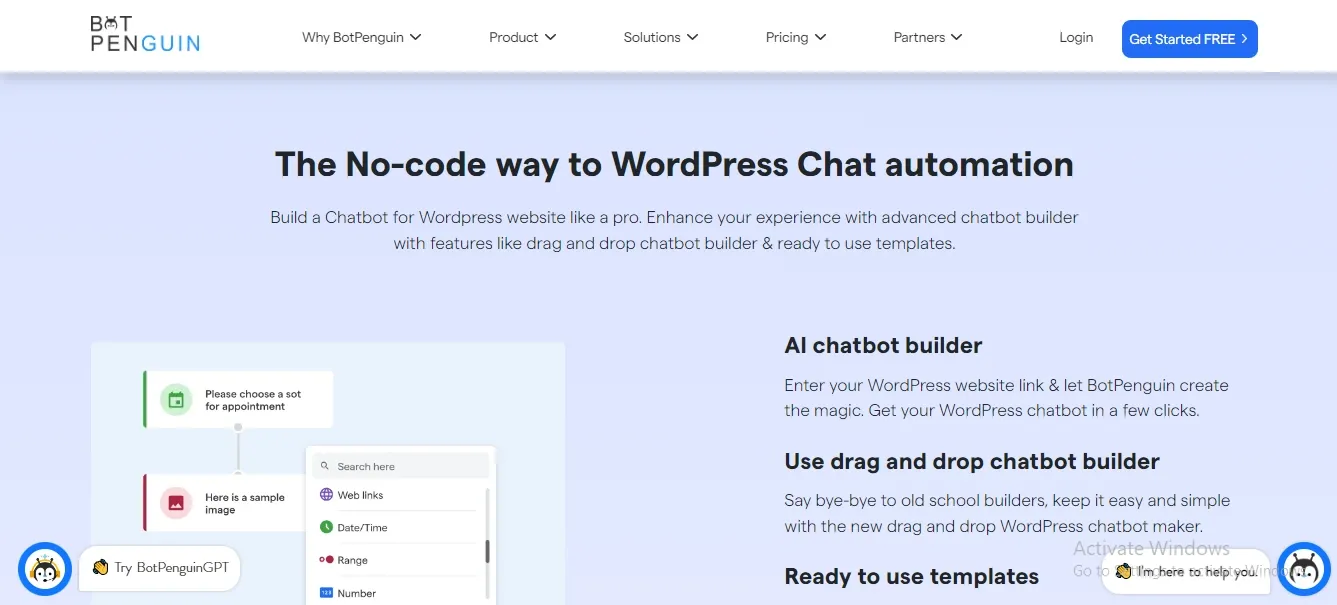Open the Product dropdown menu
The width and height of the screenshot is (1337, 605).
(523, 37)
